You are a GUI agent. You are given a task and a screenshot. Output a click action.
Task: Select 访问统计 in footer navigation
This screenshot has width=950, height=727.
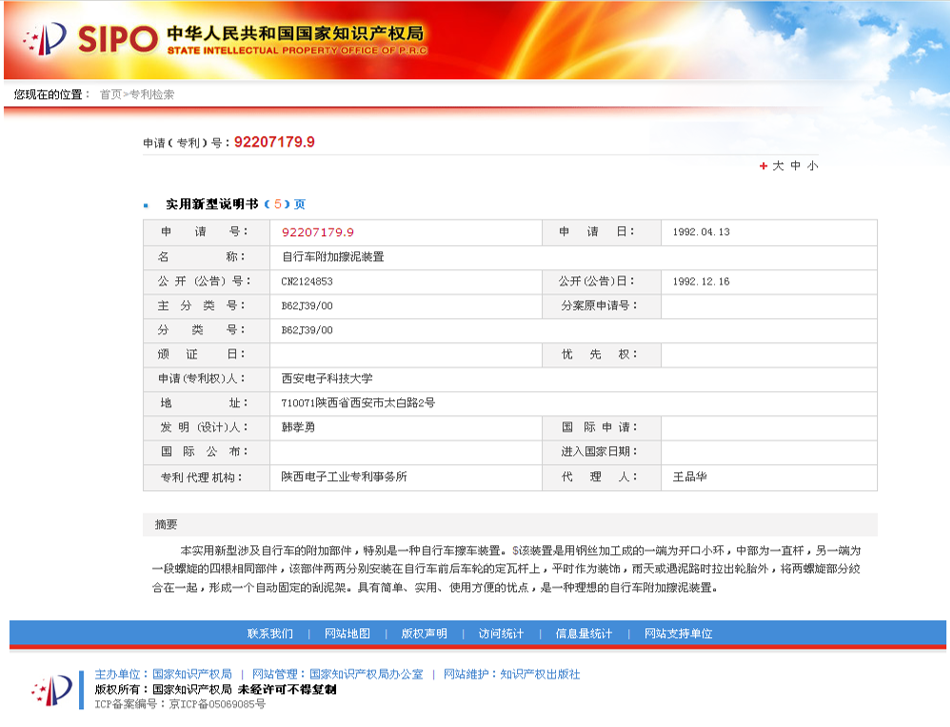501,633
